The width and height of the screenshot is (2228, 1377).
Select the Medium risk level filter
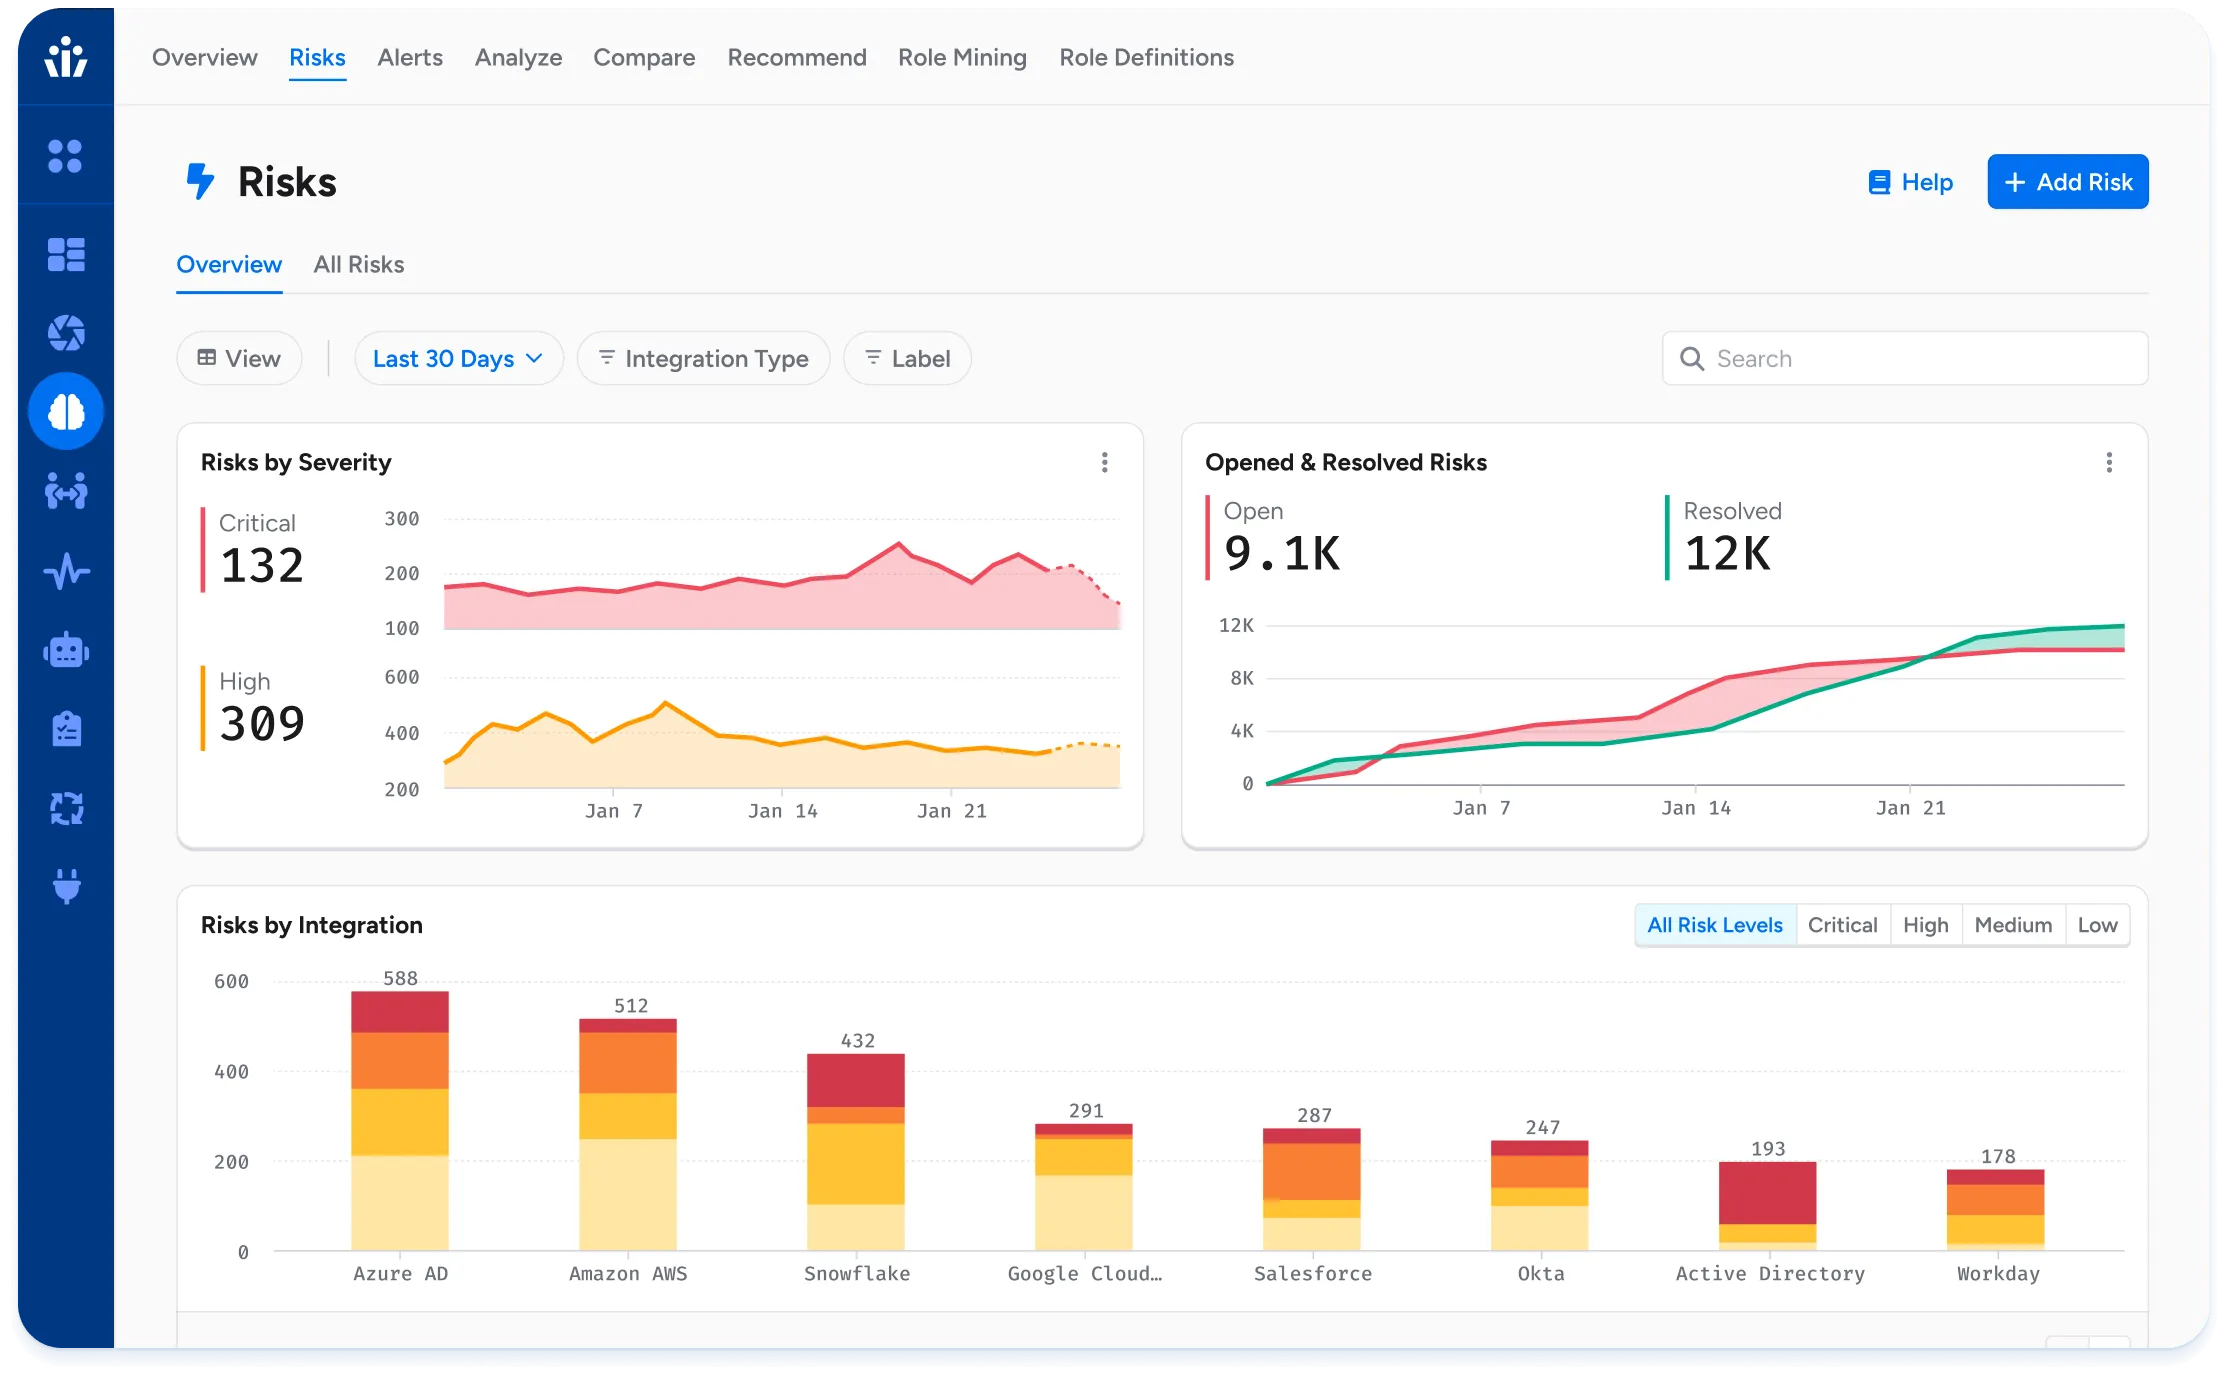pyautogui.click(x=2012, y=925)
